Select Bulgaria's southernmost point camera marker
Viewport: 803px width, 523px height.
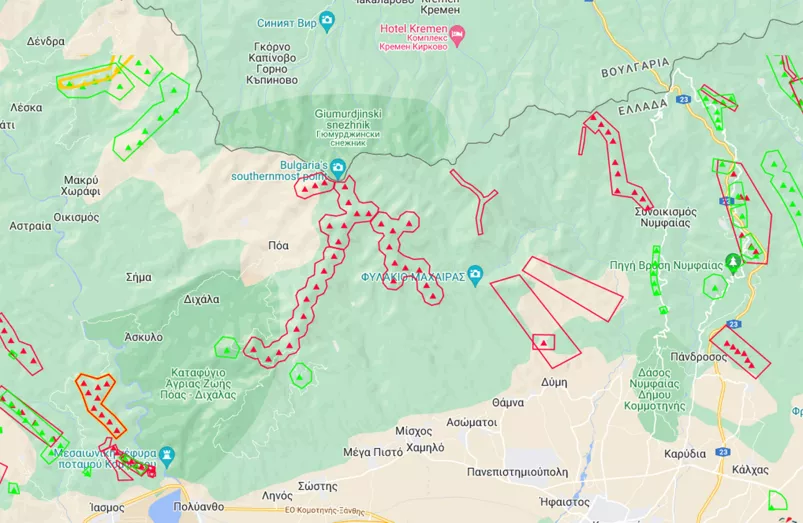(338, 168)
